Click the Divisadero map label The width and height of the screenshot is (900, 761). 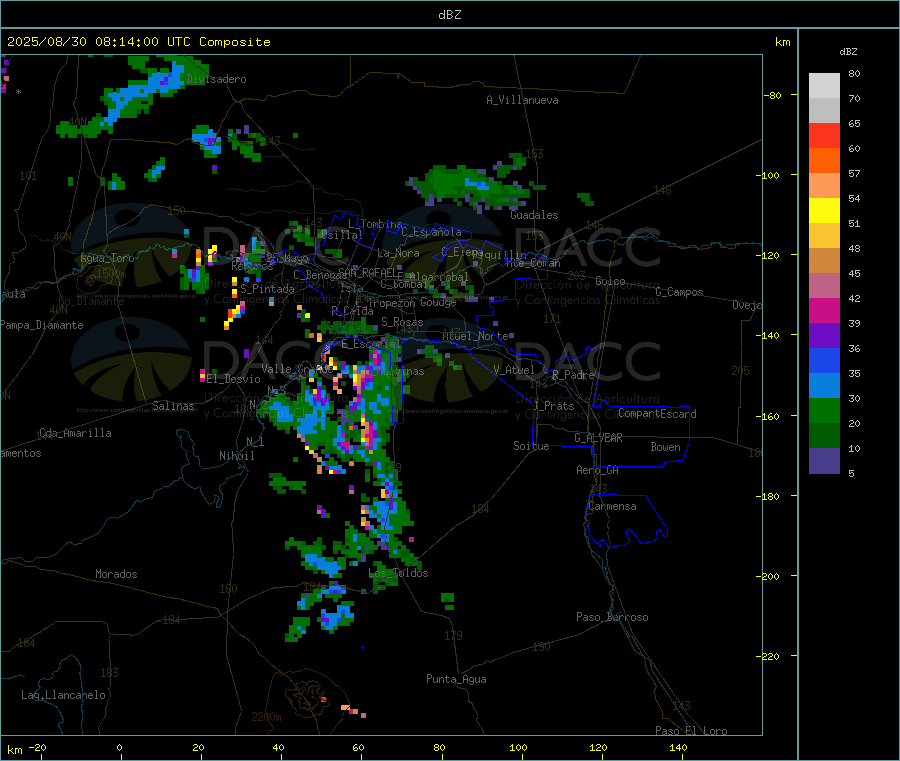pyautogui.click(x=216, y=79)
